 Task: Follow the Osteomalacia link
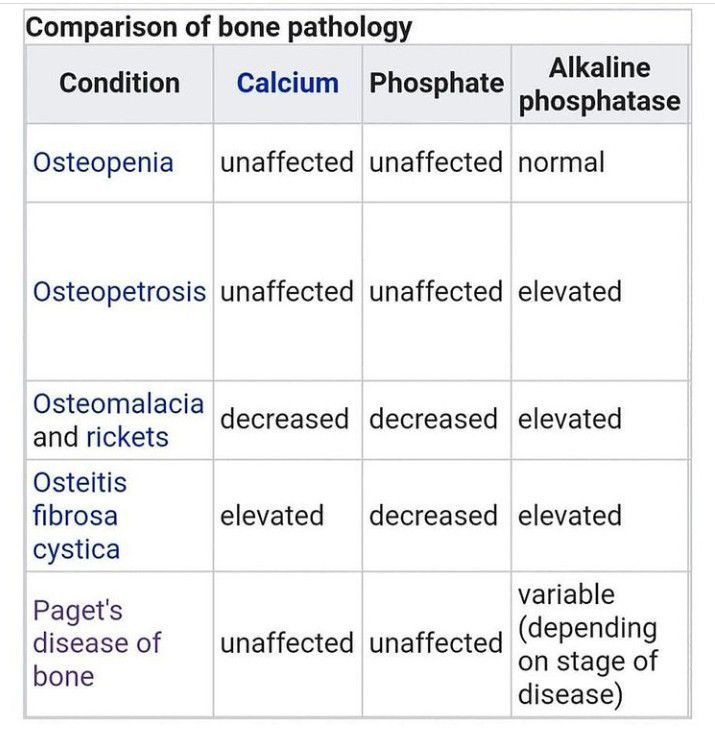point(118,404)
